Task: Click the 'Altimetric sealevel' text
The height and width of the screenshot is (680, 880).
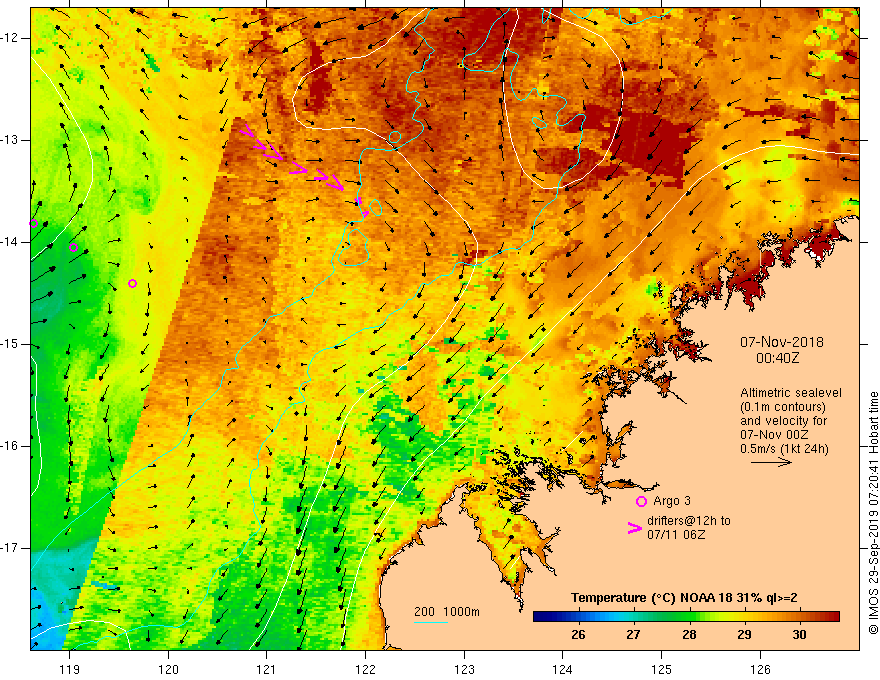Action: pyautogui.click(x=791, y=393)
